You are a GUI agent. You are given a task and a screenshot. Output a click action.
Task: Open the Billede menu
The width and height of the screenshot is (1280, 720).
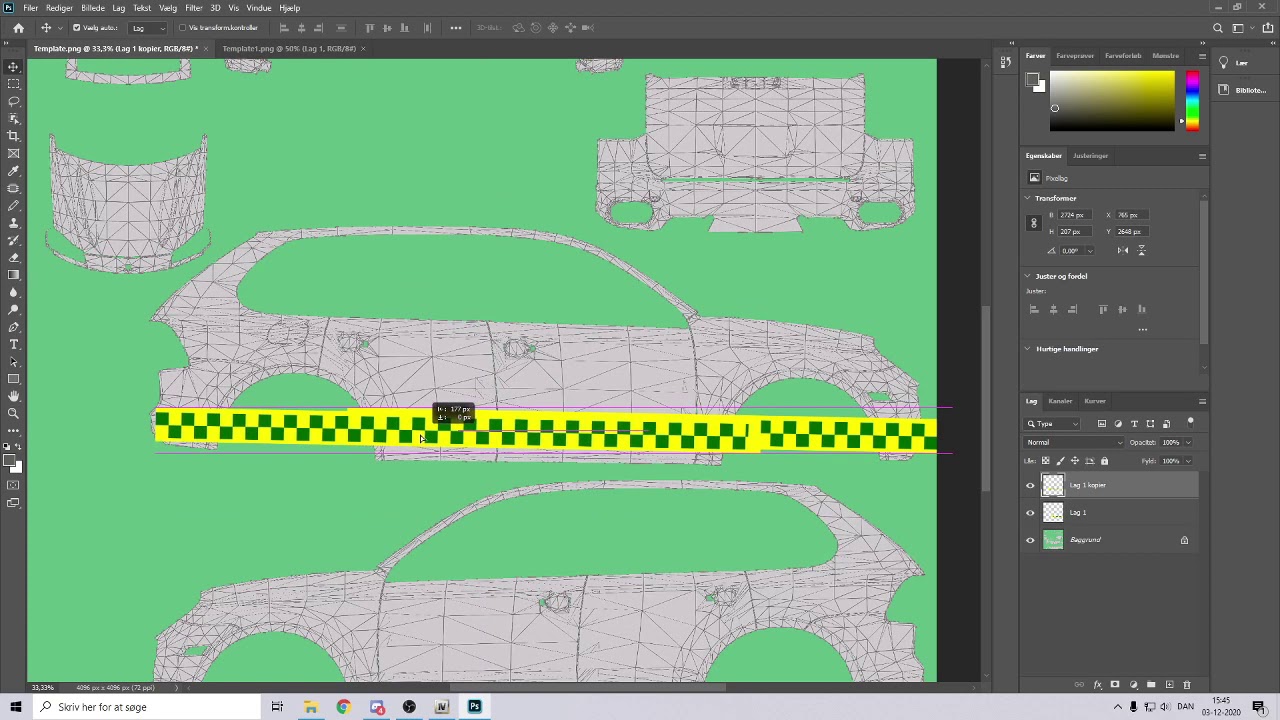click(93, 8)
